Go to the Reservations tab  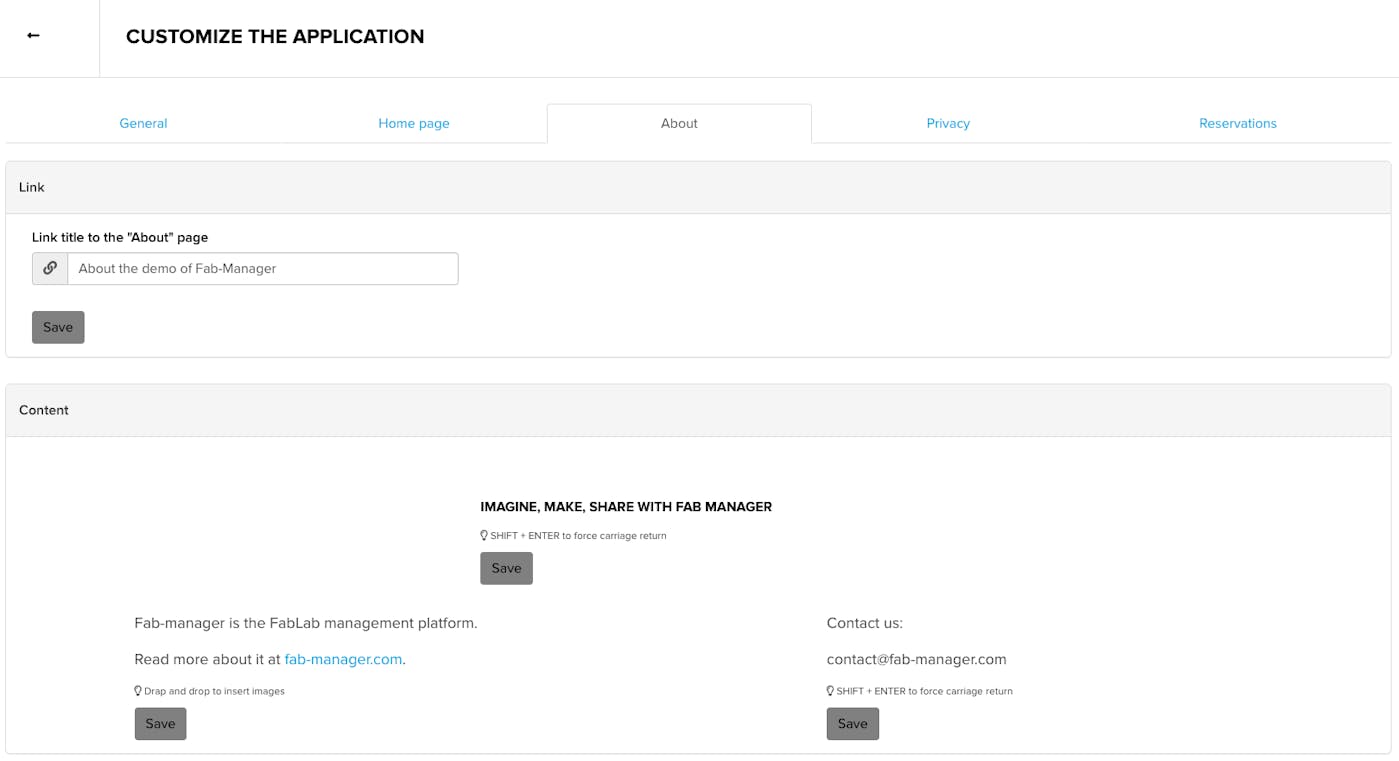point(1238,123)
